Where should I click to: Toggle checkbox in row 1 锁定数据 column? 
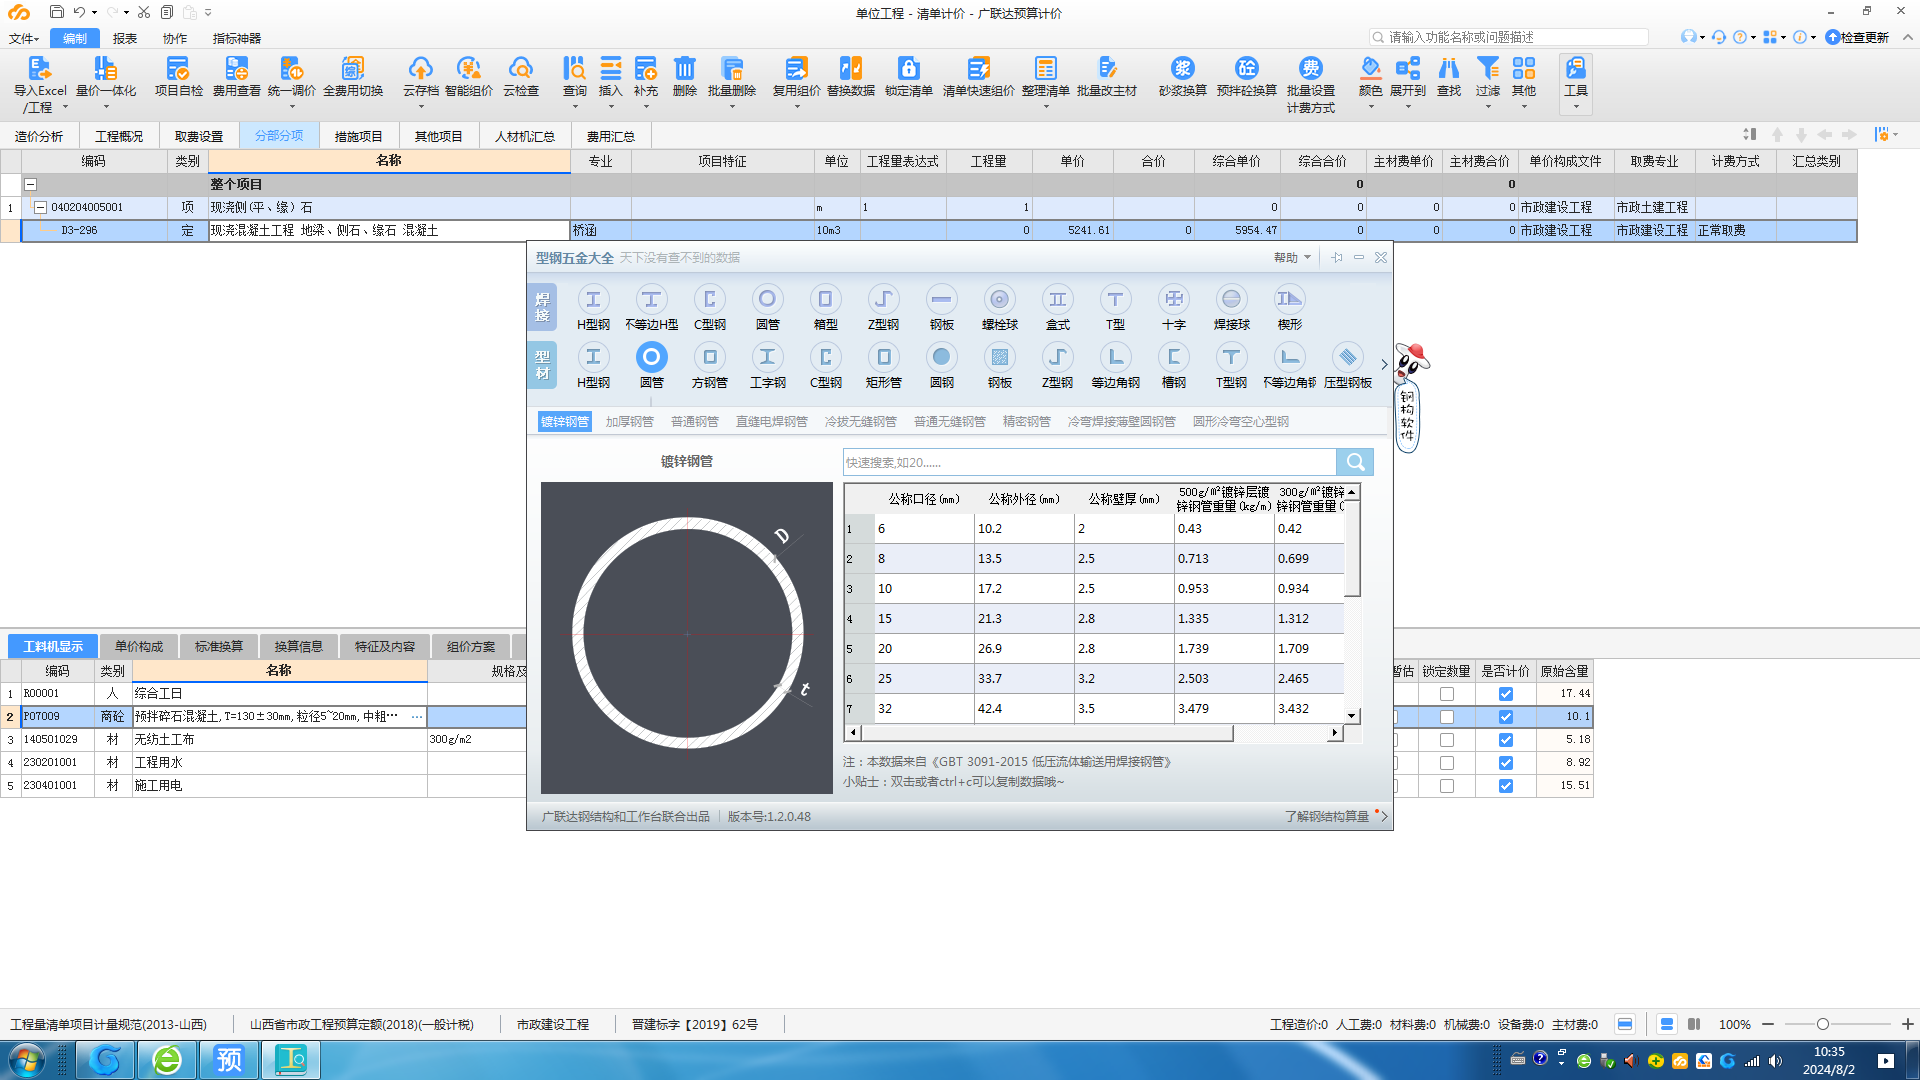tap(1447, 692)
